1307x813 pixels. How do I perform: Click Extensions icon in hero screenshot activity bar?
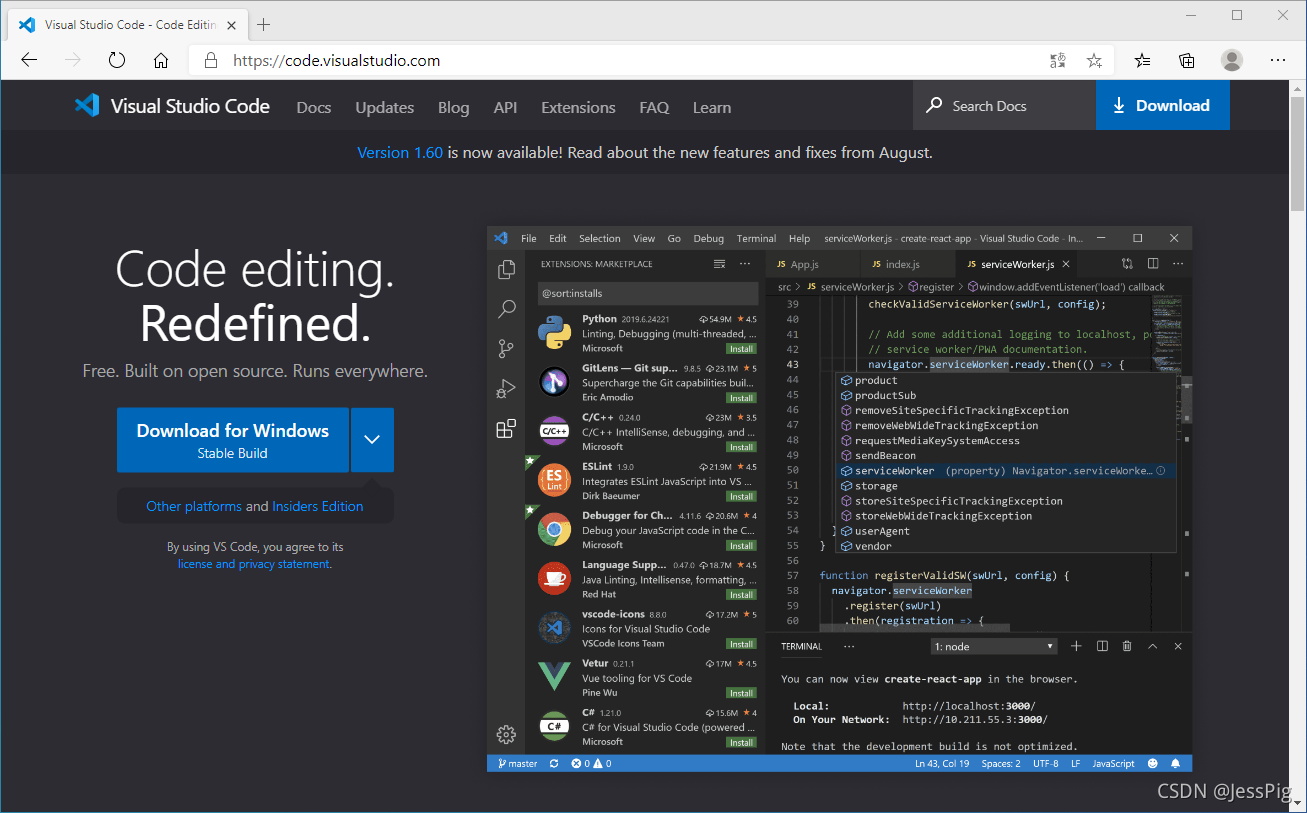tap(506, 429)
